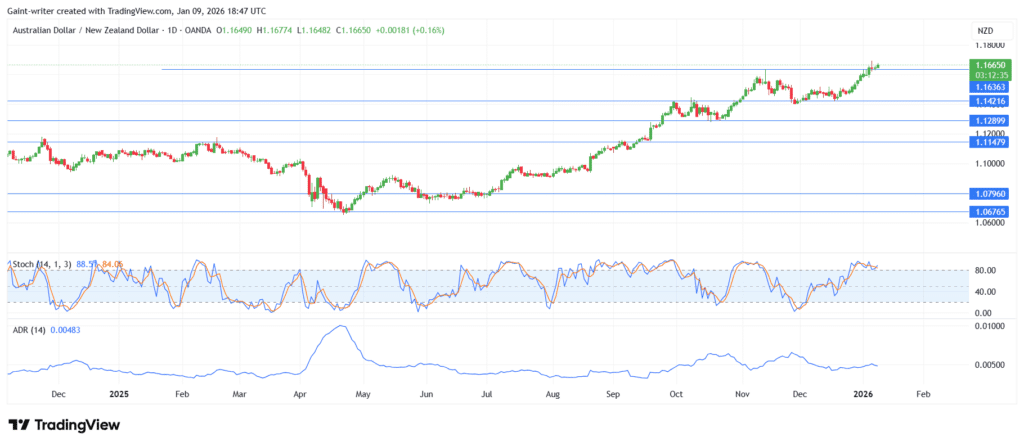Click the Nov label on time axis
The image size is (1024, 446).
click(741, 394)
